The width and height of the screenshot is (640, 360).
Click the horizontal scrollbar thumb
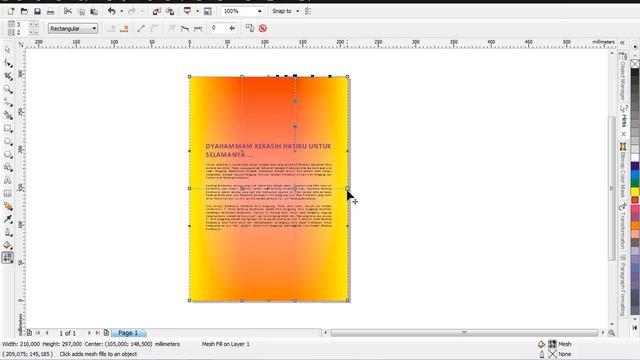coord(464,333)
